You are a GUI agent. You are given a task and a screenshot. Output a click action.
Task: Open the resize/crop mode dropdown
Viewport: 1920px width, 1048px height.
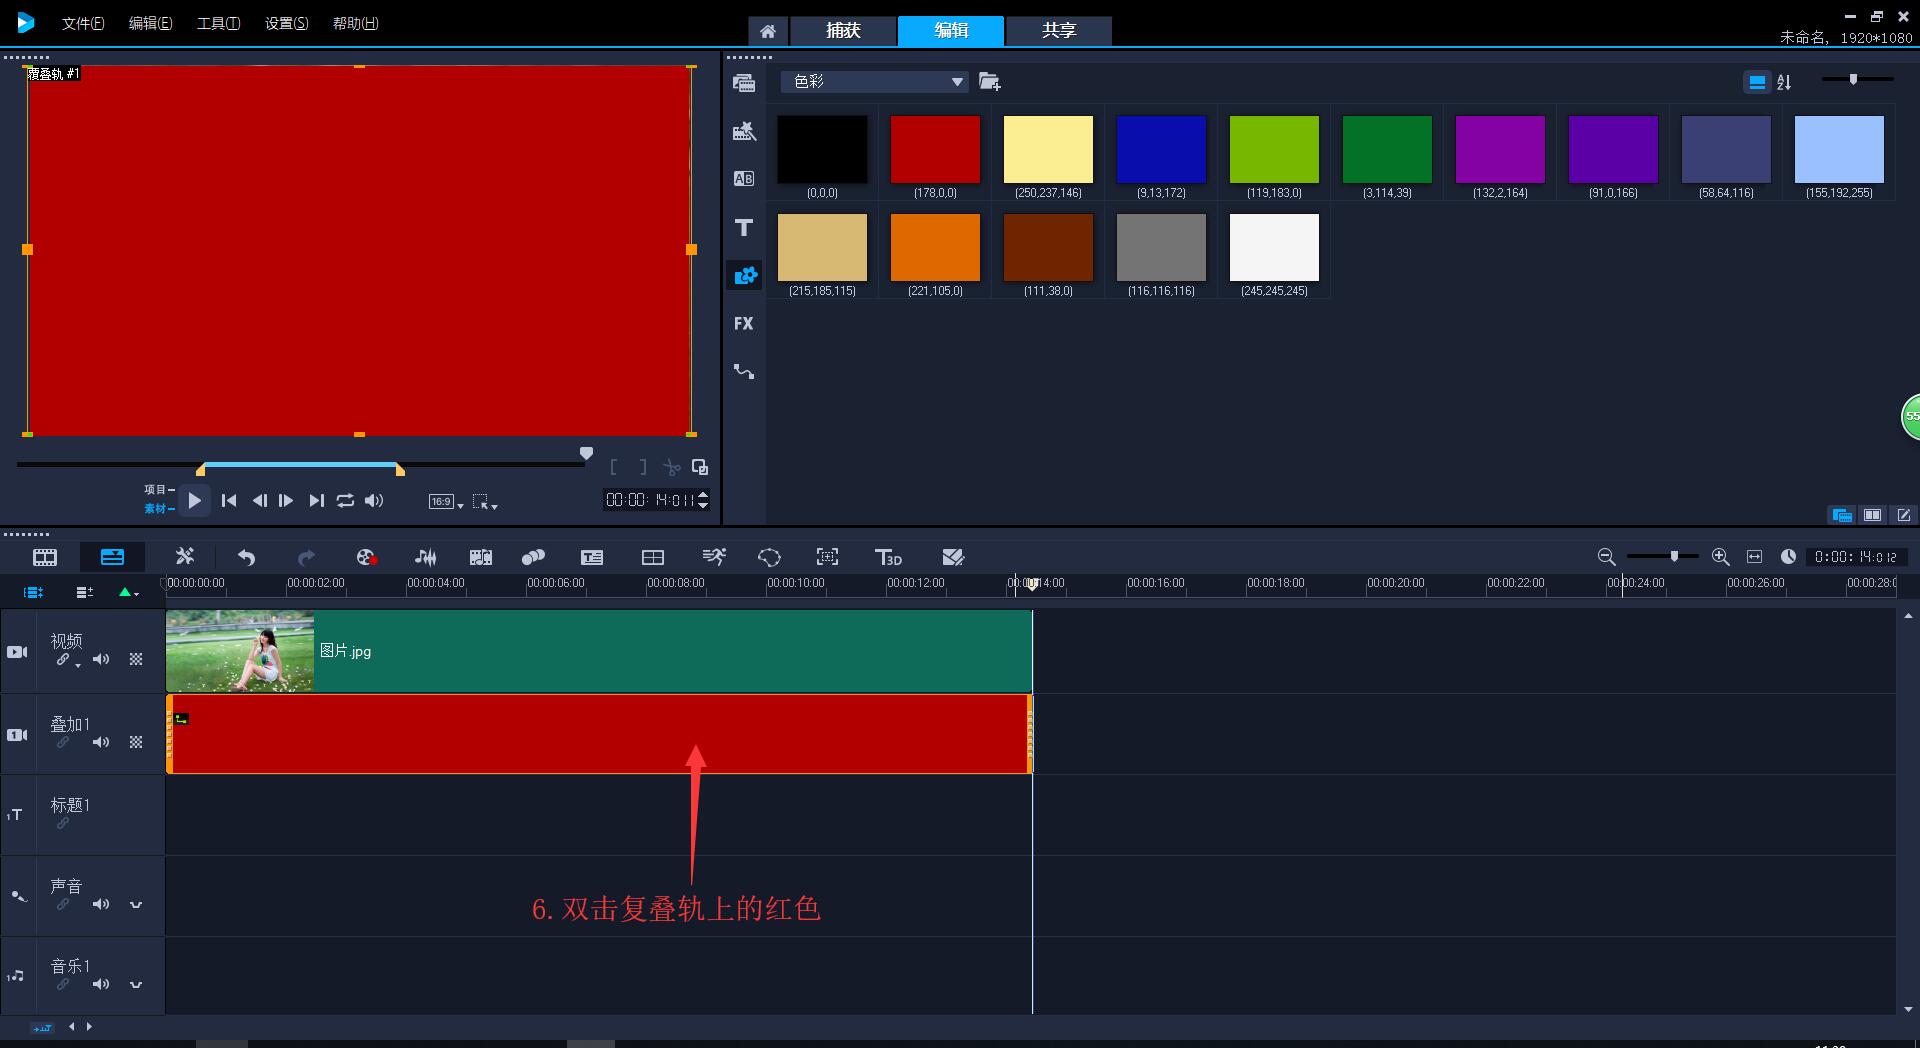[x=485, y=502]
